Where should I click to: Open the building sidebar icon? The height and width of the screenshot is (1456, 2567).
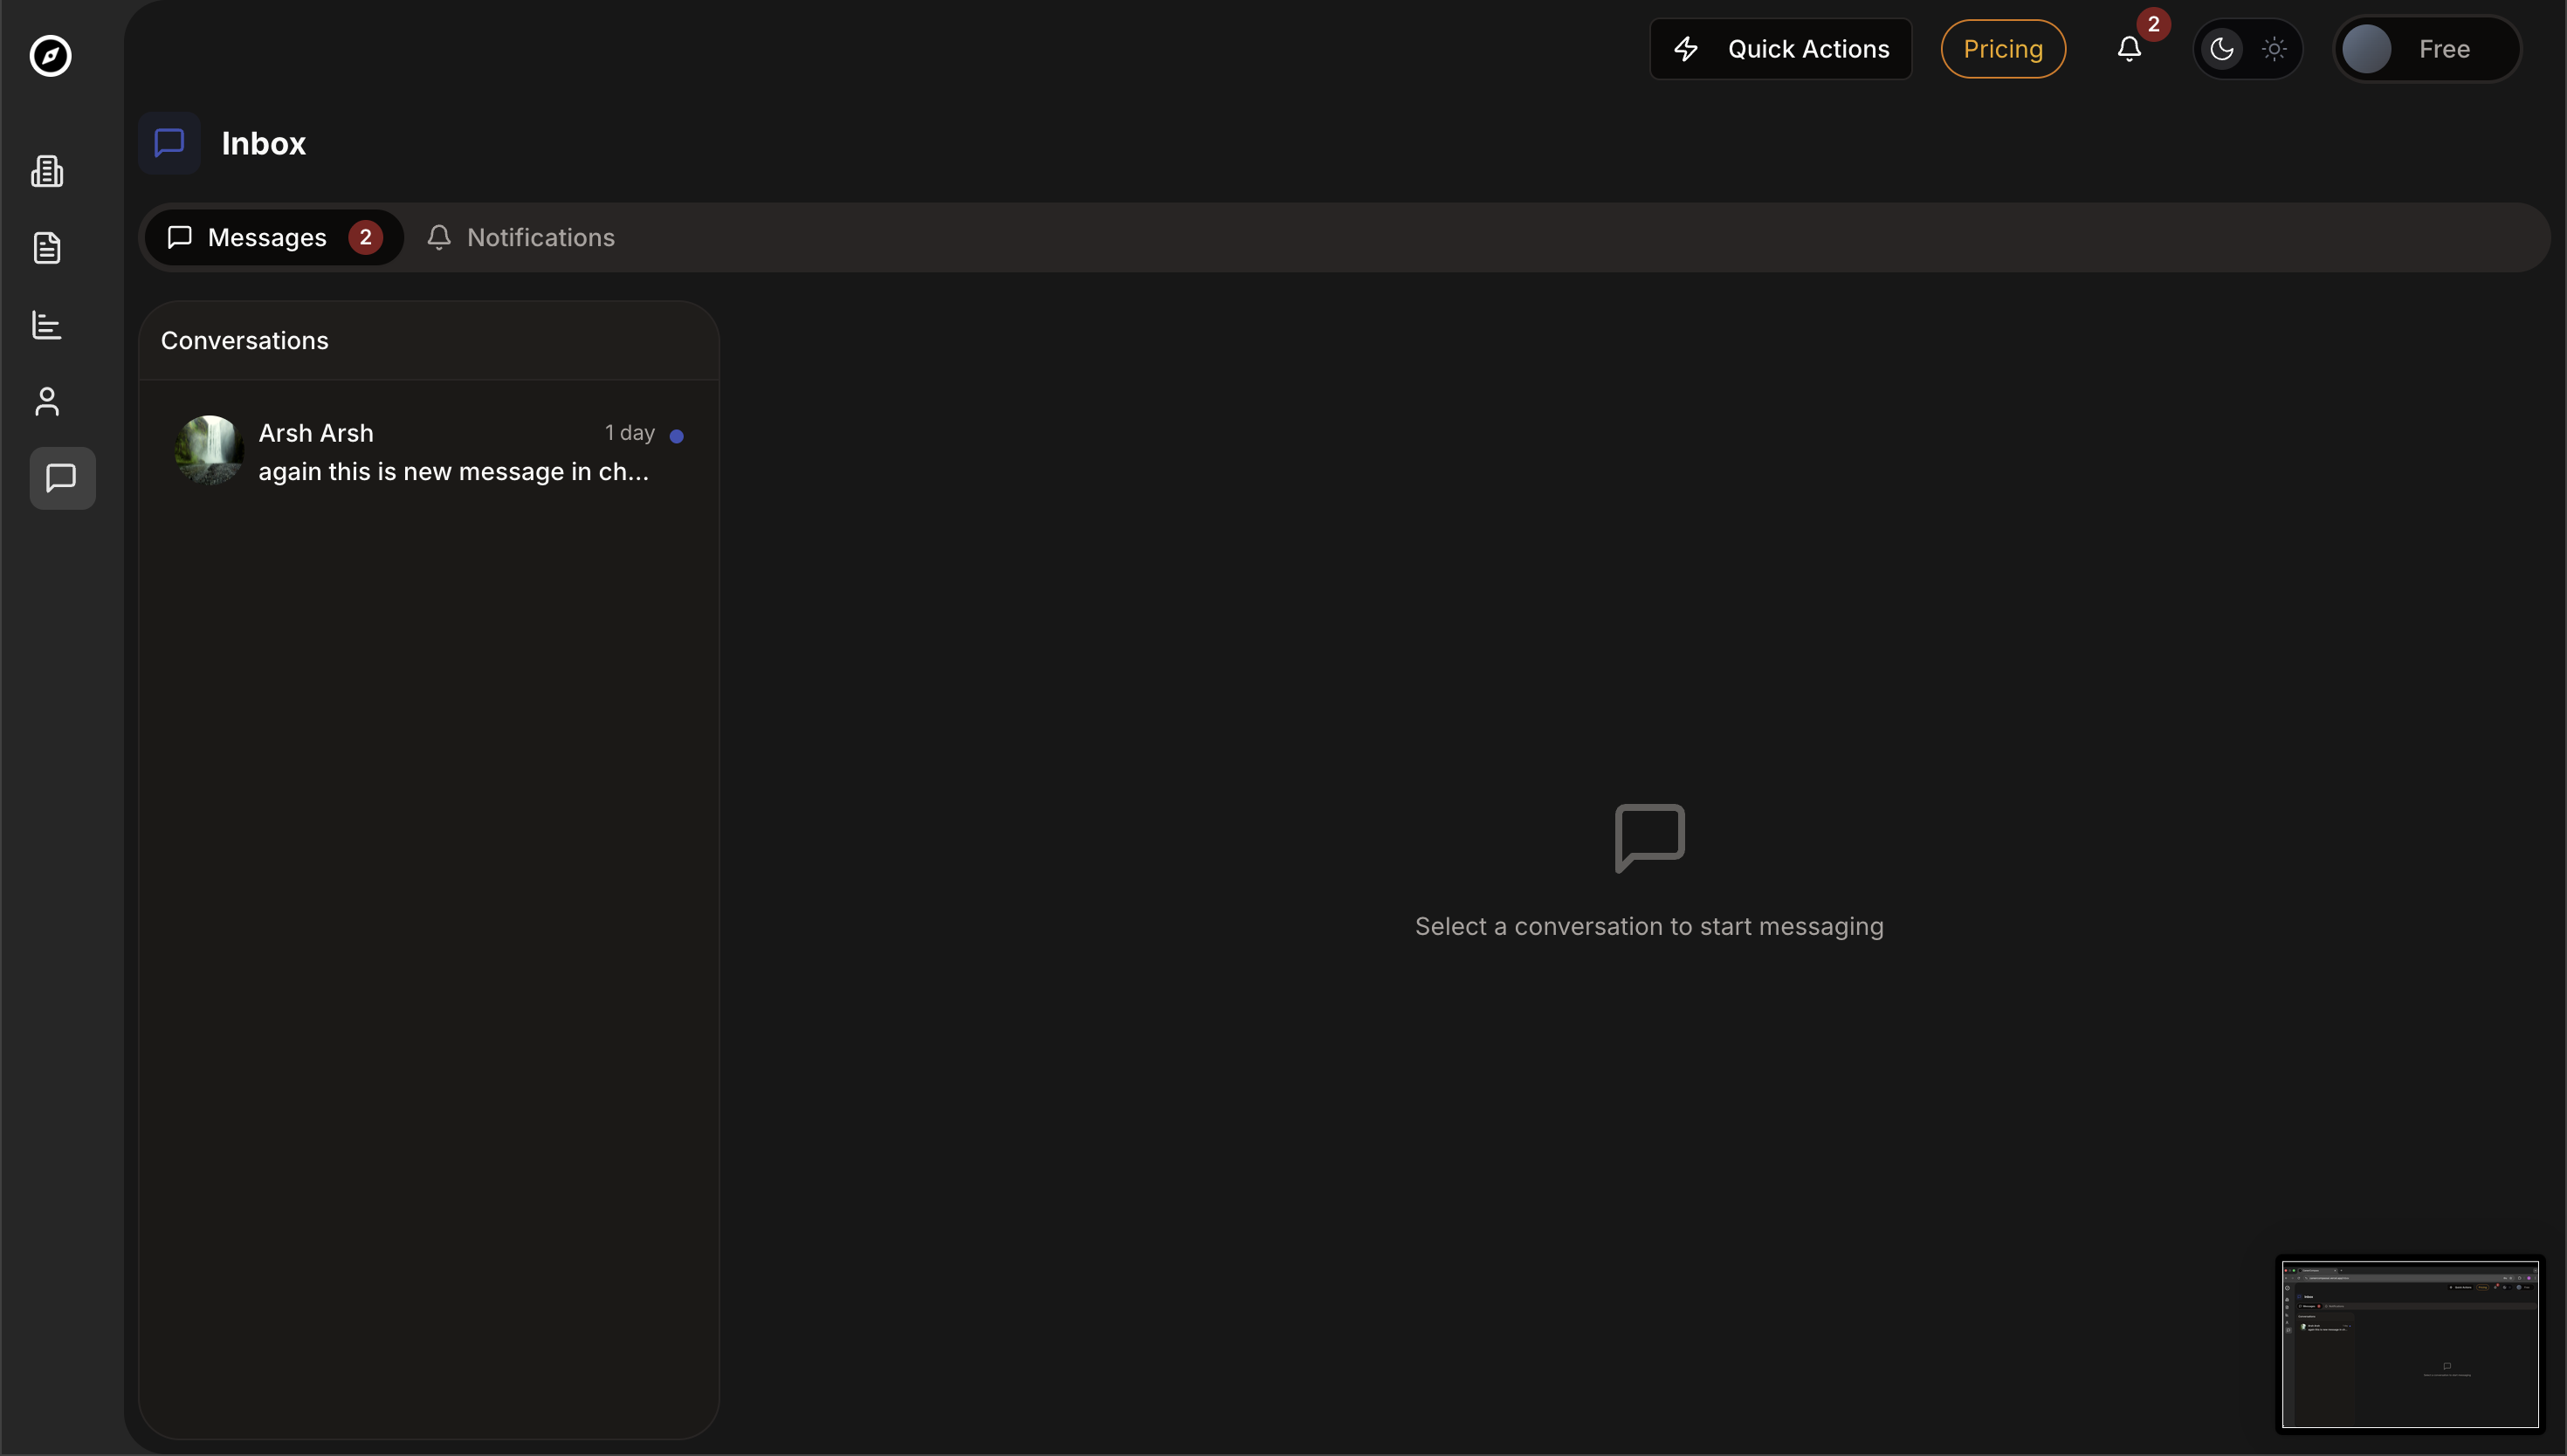pyautogui.click(x=47, y=171)
